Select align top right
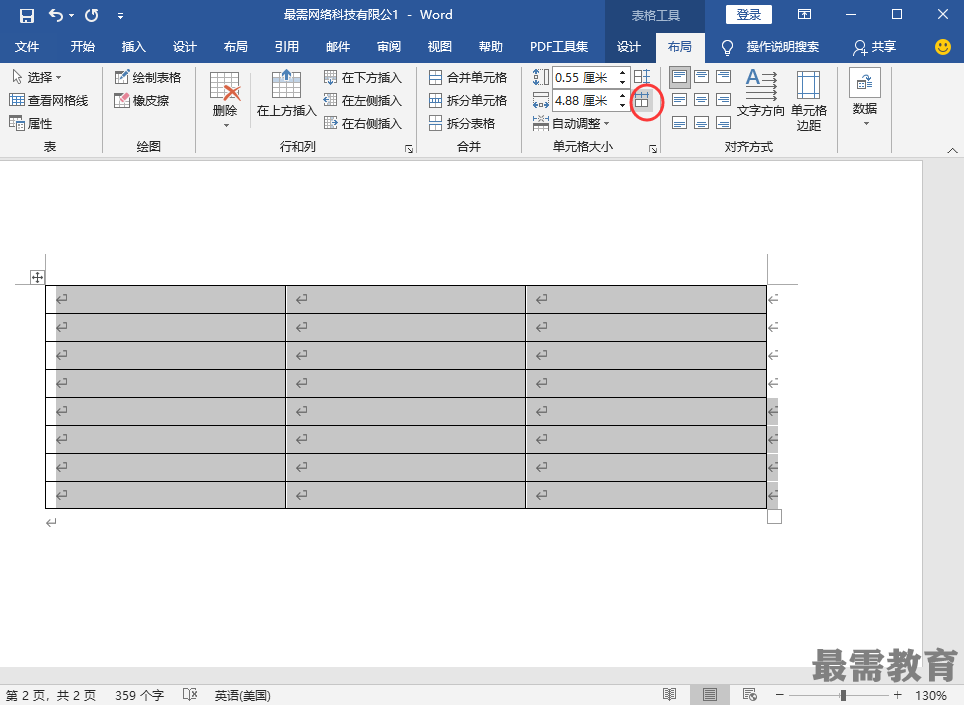 tap(724, 76)
